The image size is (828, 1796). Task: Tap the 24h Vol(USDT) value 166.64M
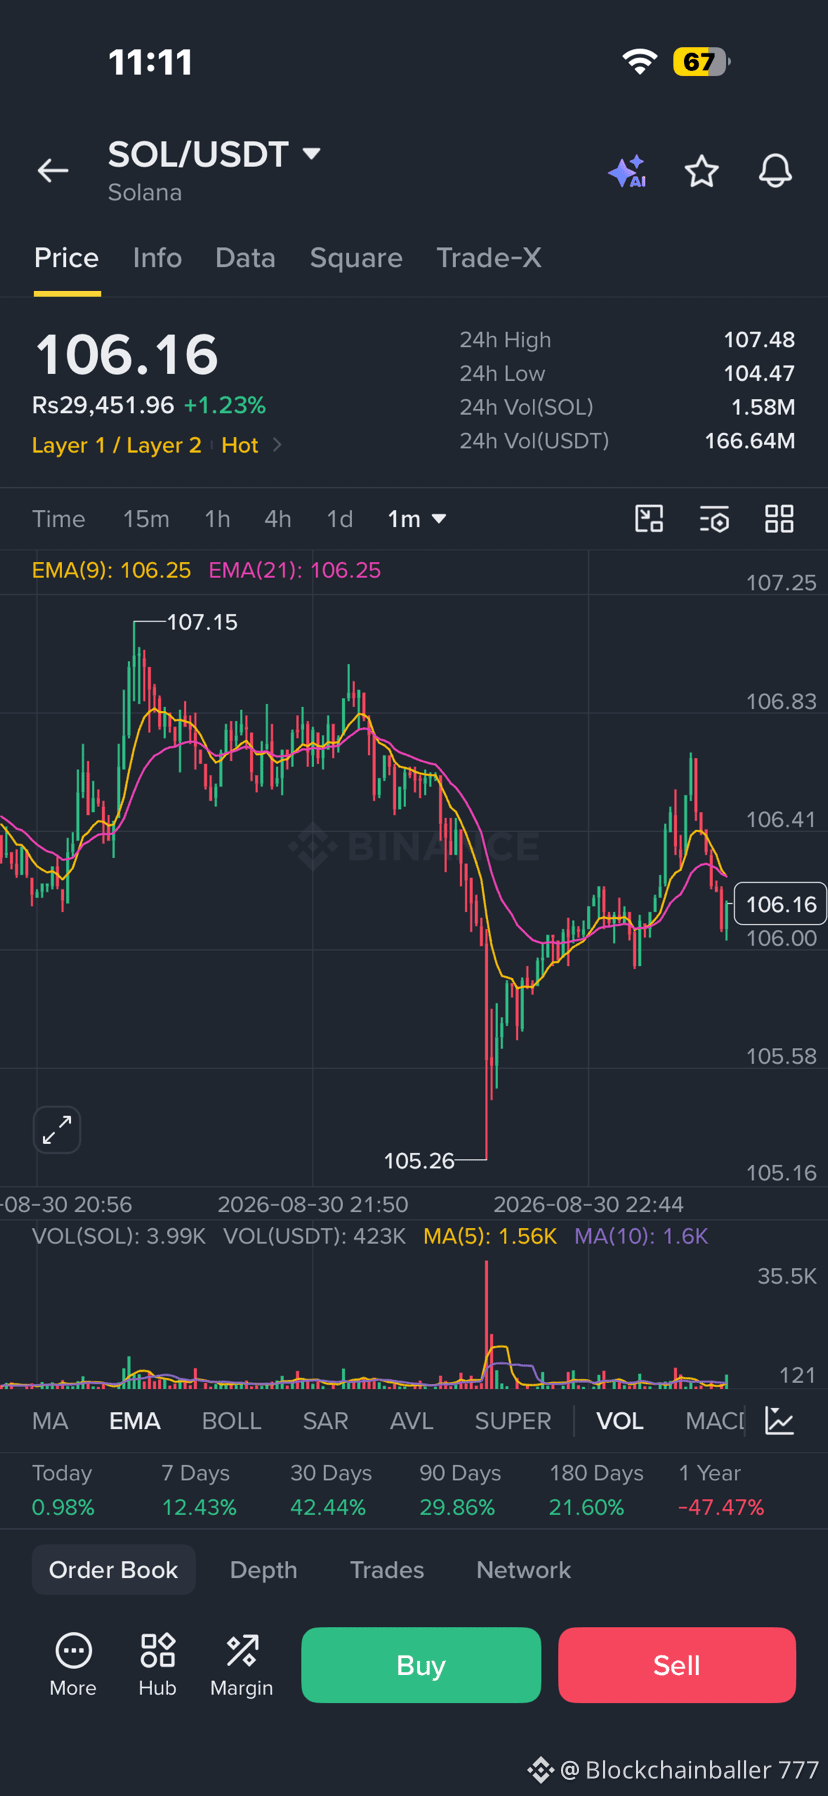click(x=750, y=441)
